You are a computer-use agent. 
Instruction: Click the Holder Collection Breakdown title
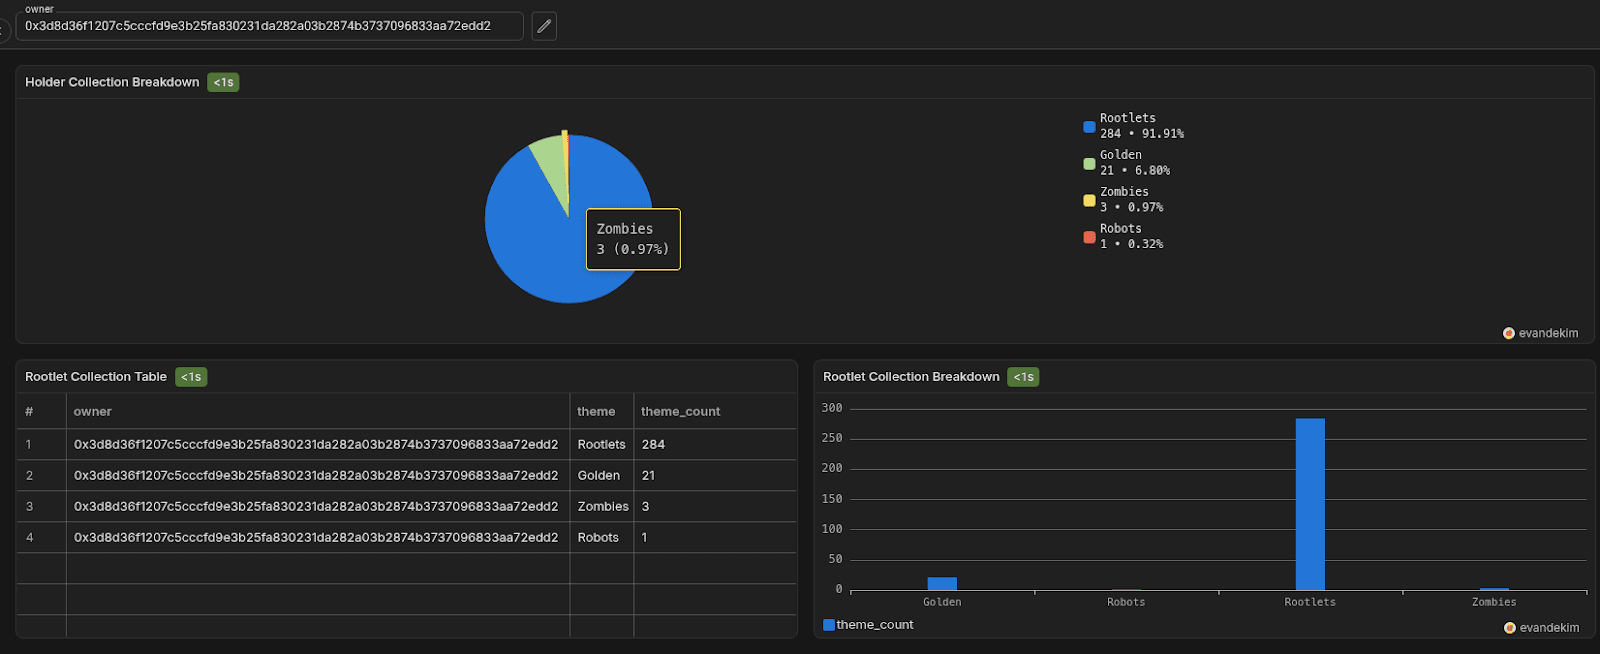point(112,82)
